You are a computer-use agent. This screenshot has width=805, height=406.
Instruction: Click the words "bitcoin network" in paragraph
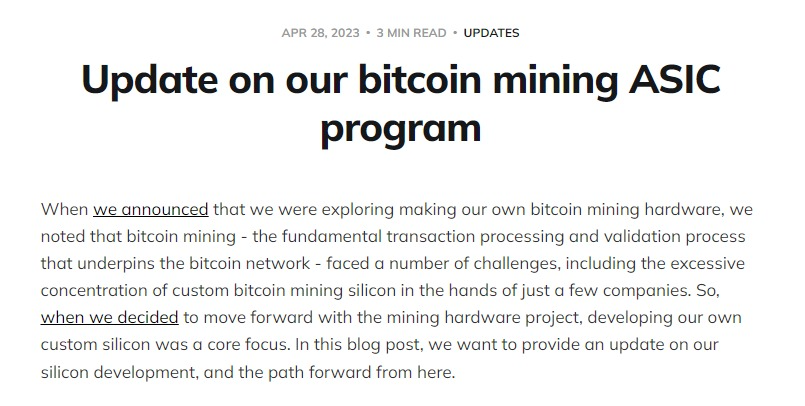tap(250, 263)
